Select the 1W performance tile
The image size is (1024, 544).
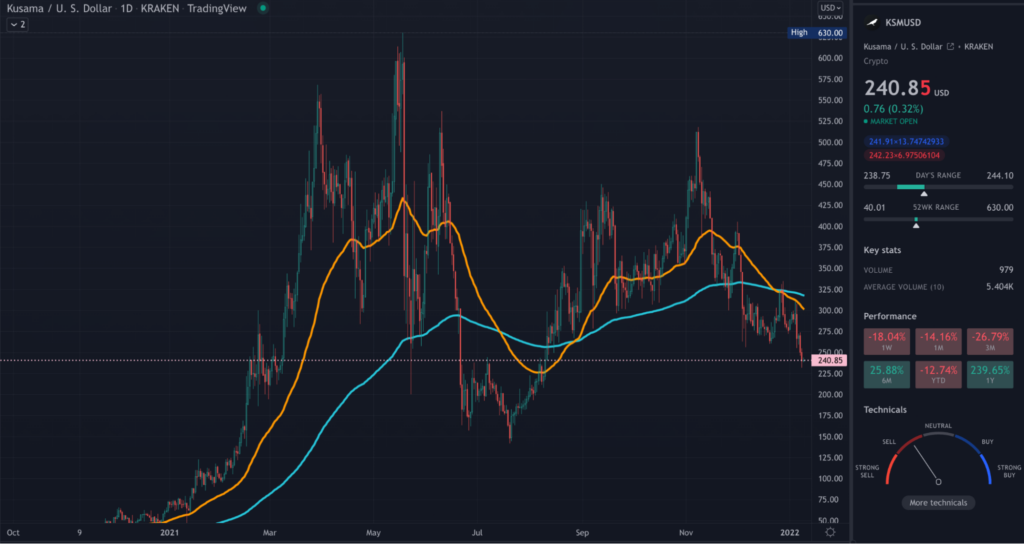coord(887,342)
